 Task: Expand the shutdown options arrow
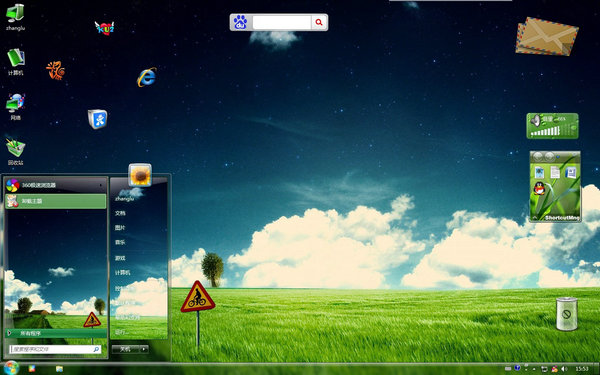tap(144, 349)
